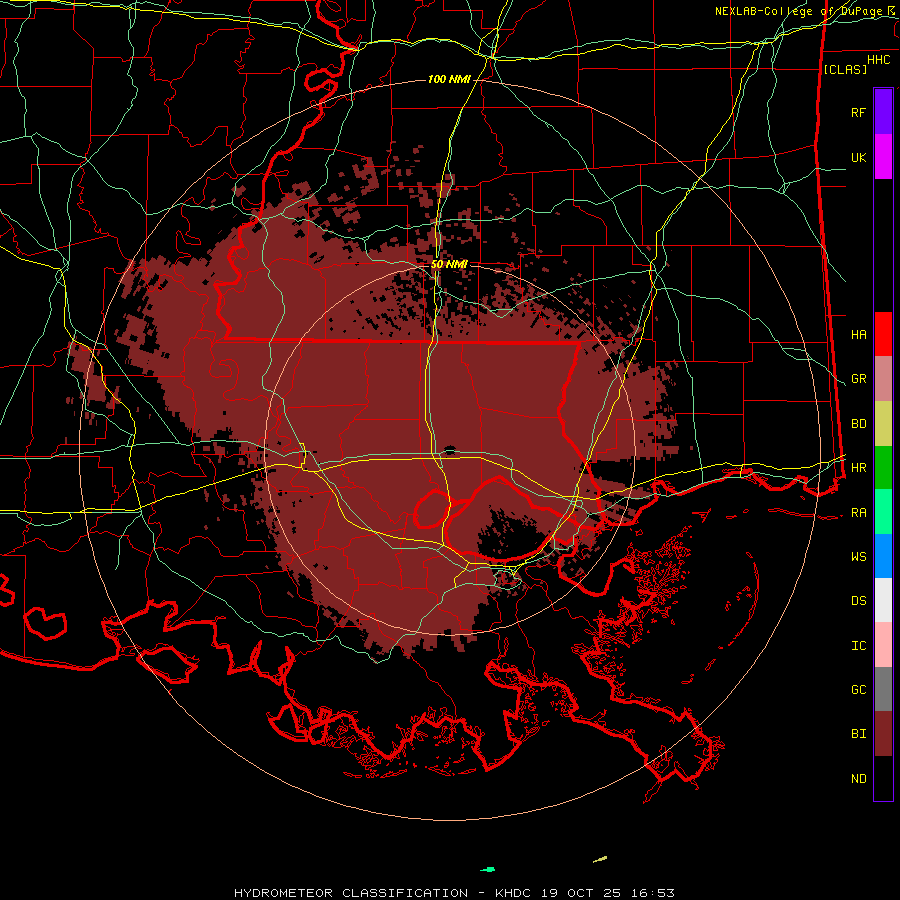Screen dimensions: 900x900
Task: Click the UK magenta legend swatch
Action: 883,157
